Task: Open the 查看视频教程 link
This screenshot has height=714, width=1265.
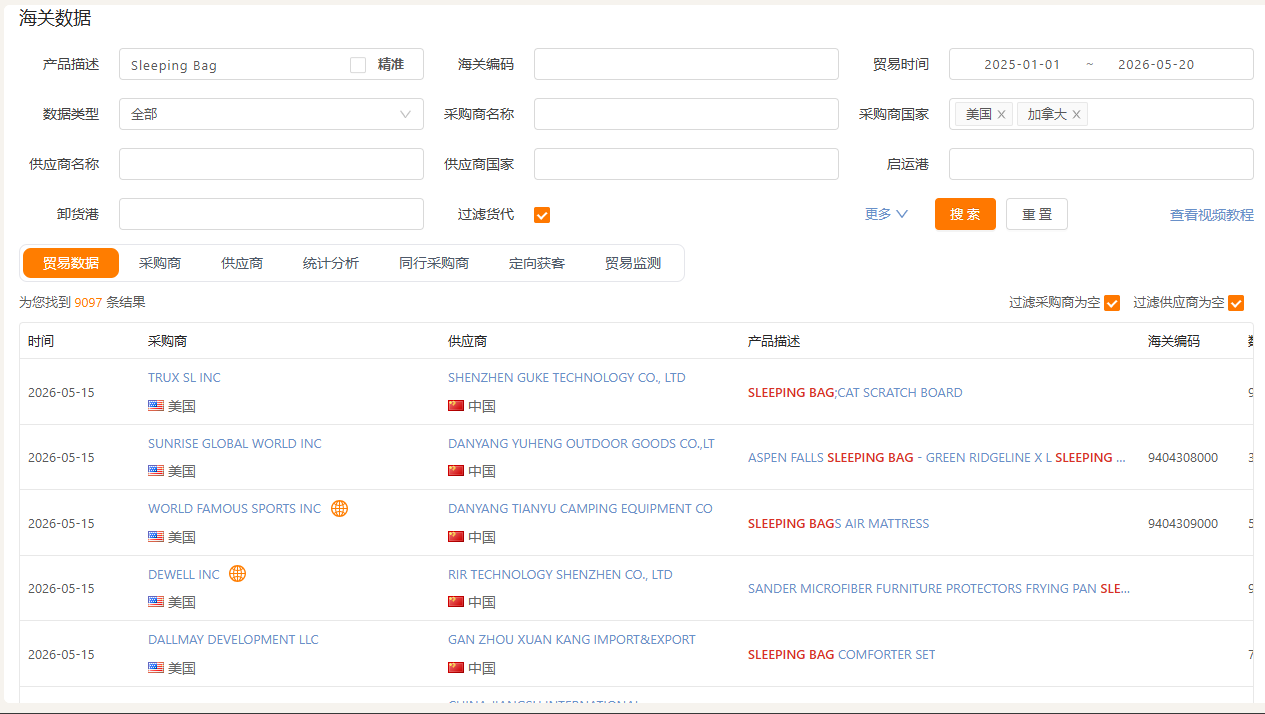Action: (1212, 215)
